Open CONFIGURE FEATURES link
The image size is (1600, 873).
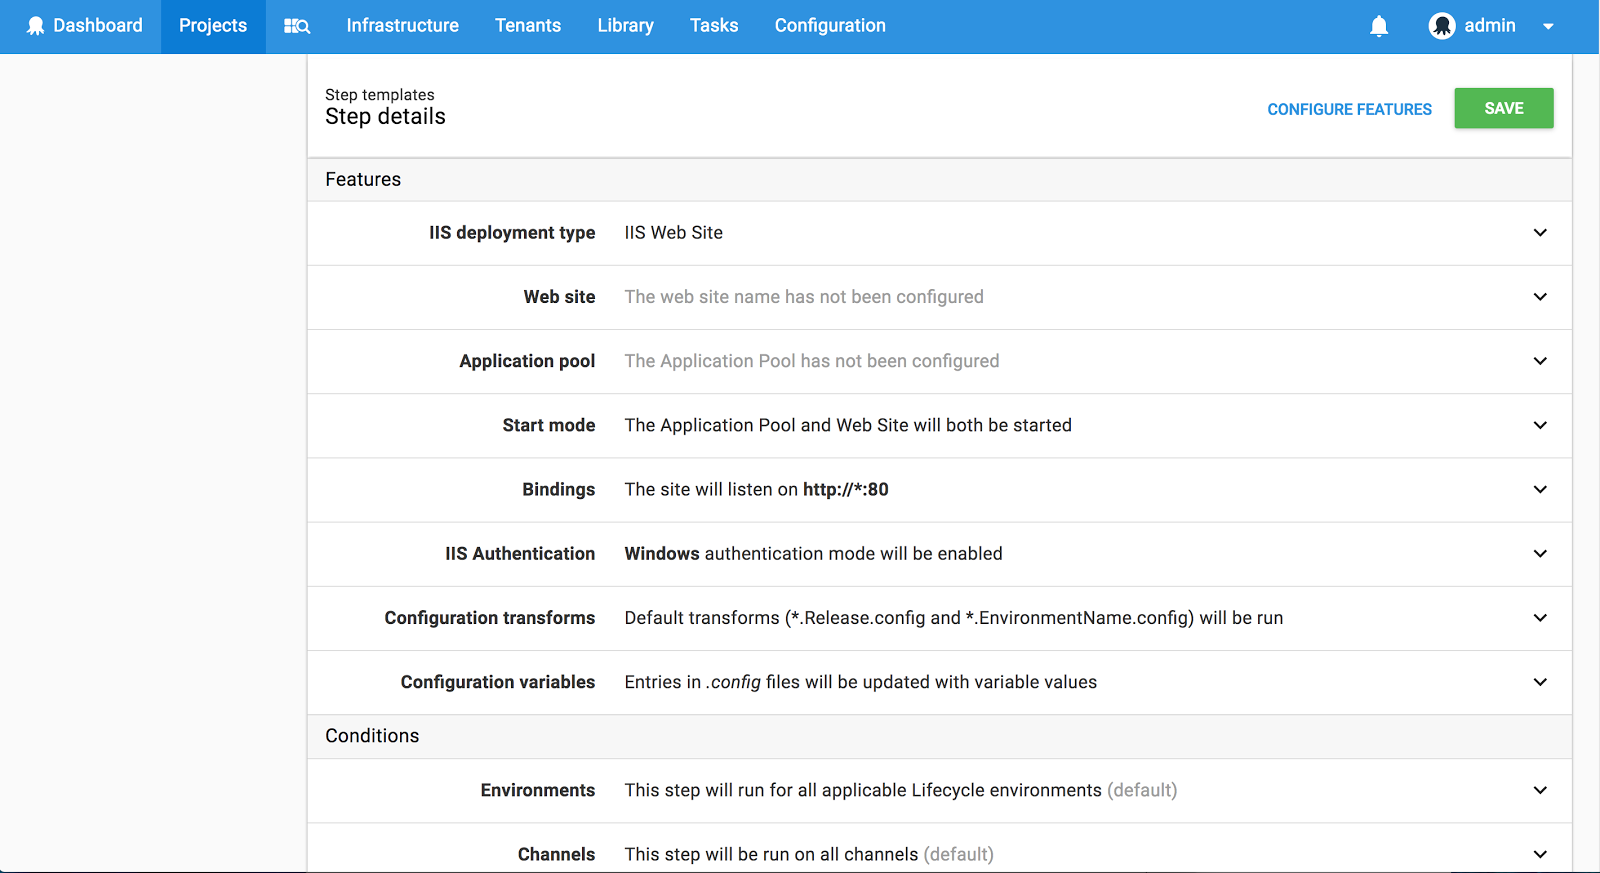tap(1349, 109)
